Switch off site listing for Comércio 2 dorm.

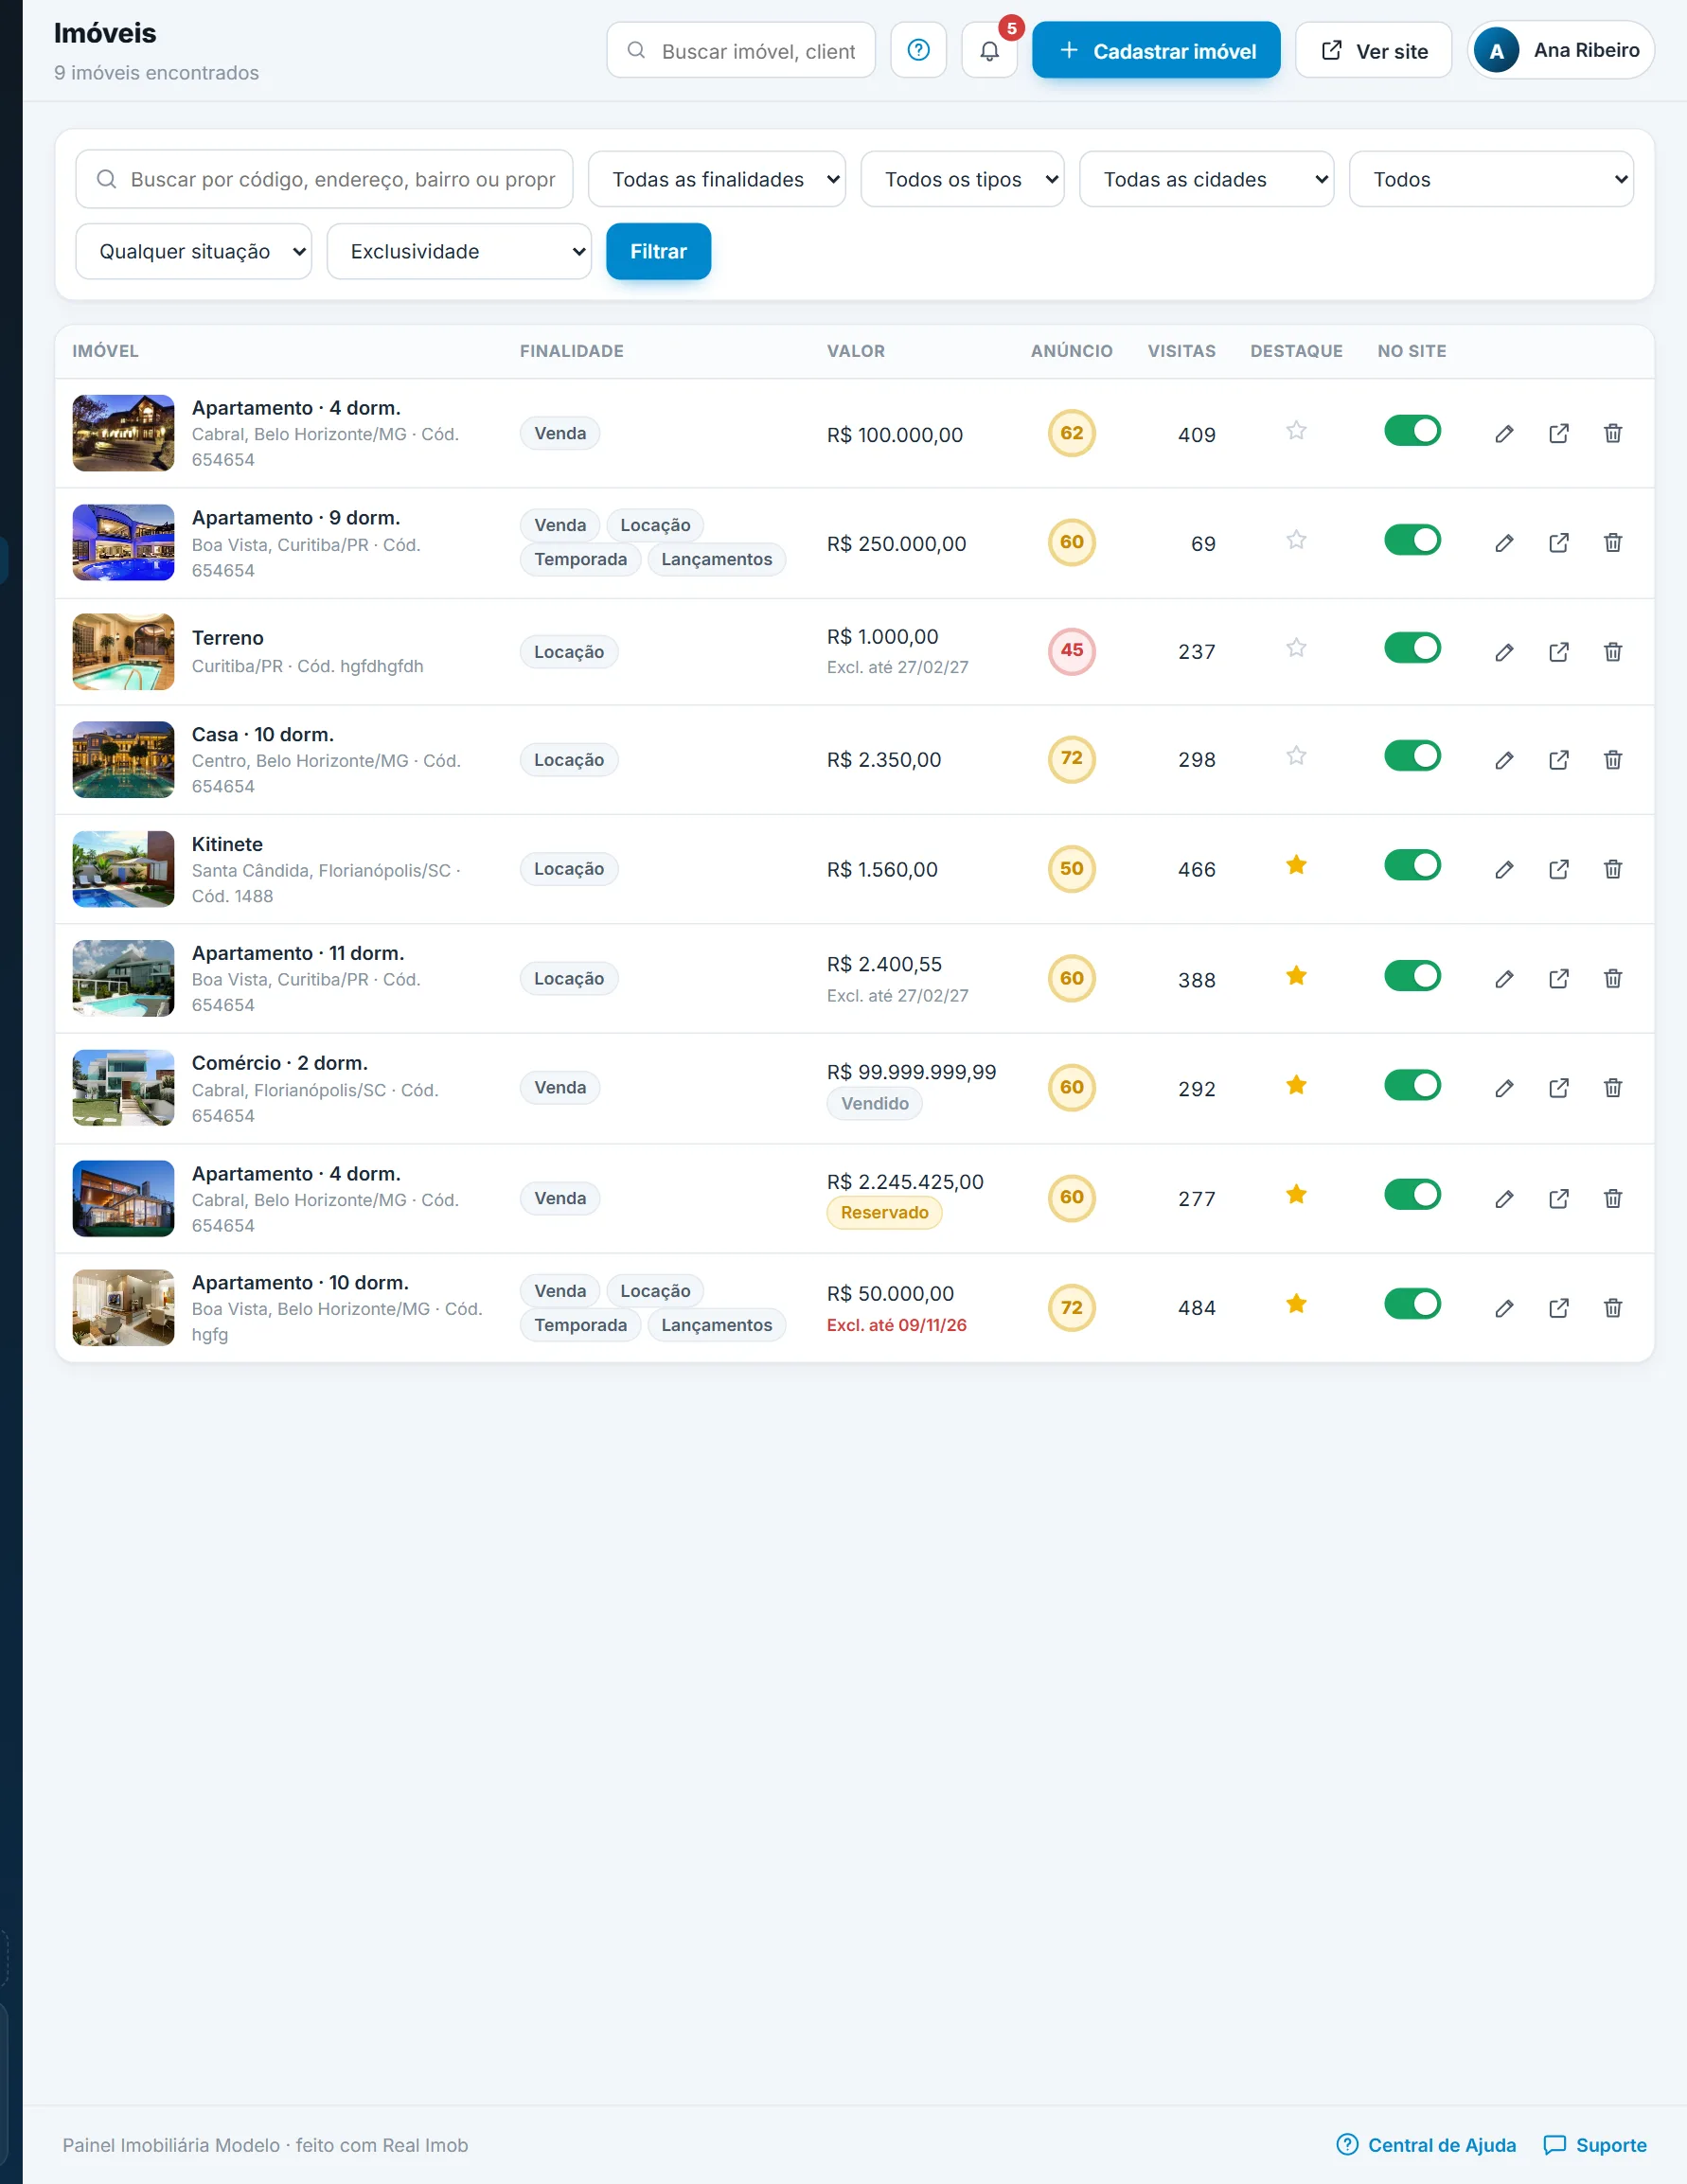1412,1085
